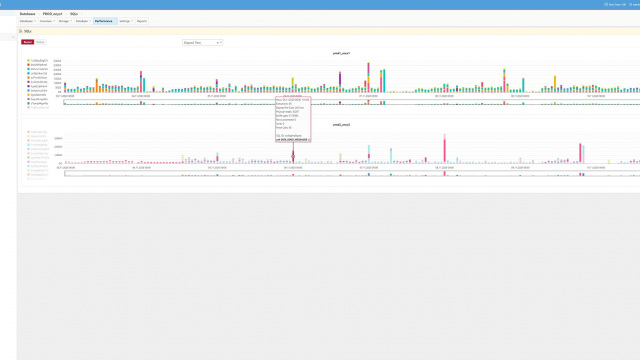
Task: Open the Reports menu item
Action: 142,21
